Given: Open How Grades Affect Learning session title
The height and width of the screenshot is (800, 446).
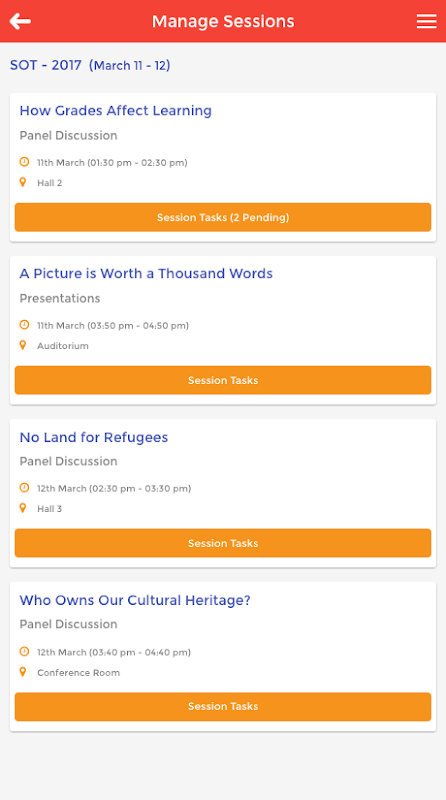Looking at the screenshot, I should click(x=115, y=111).
